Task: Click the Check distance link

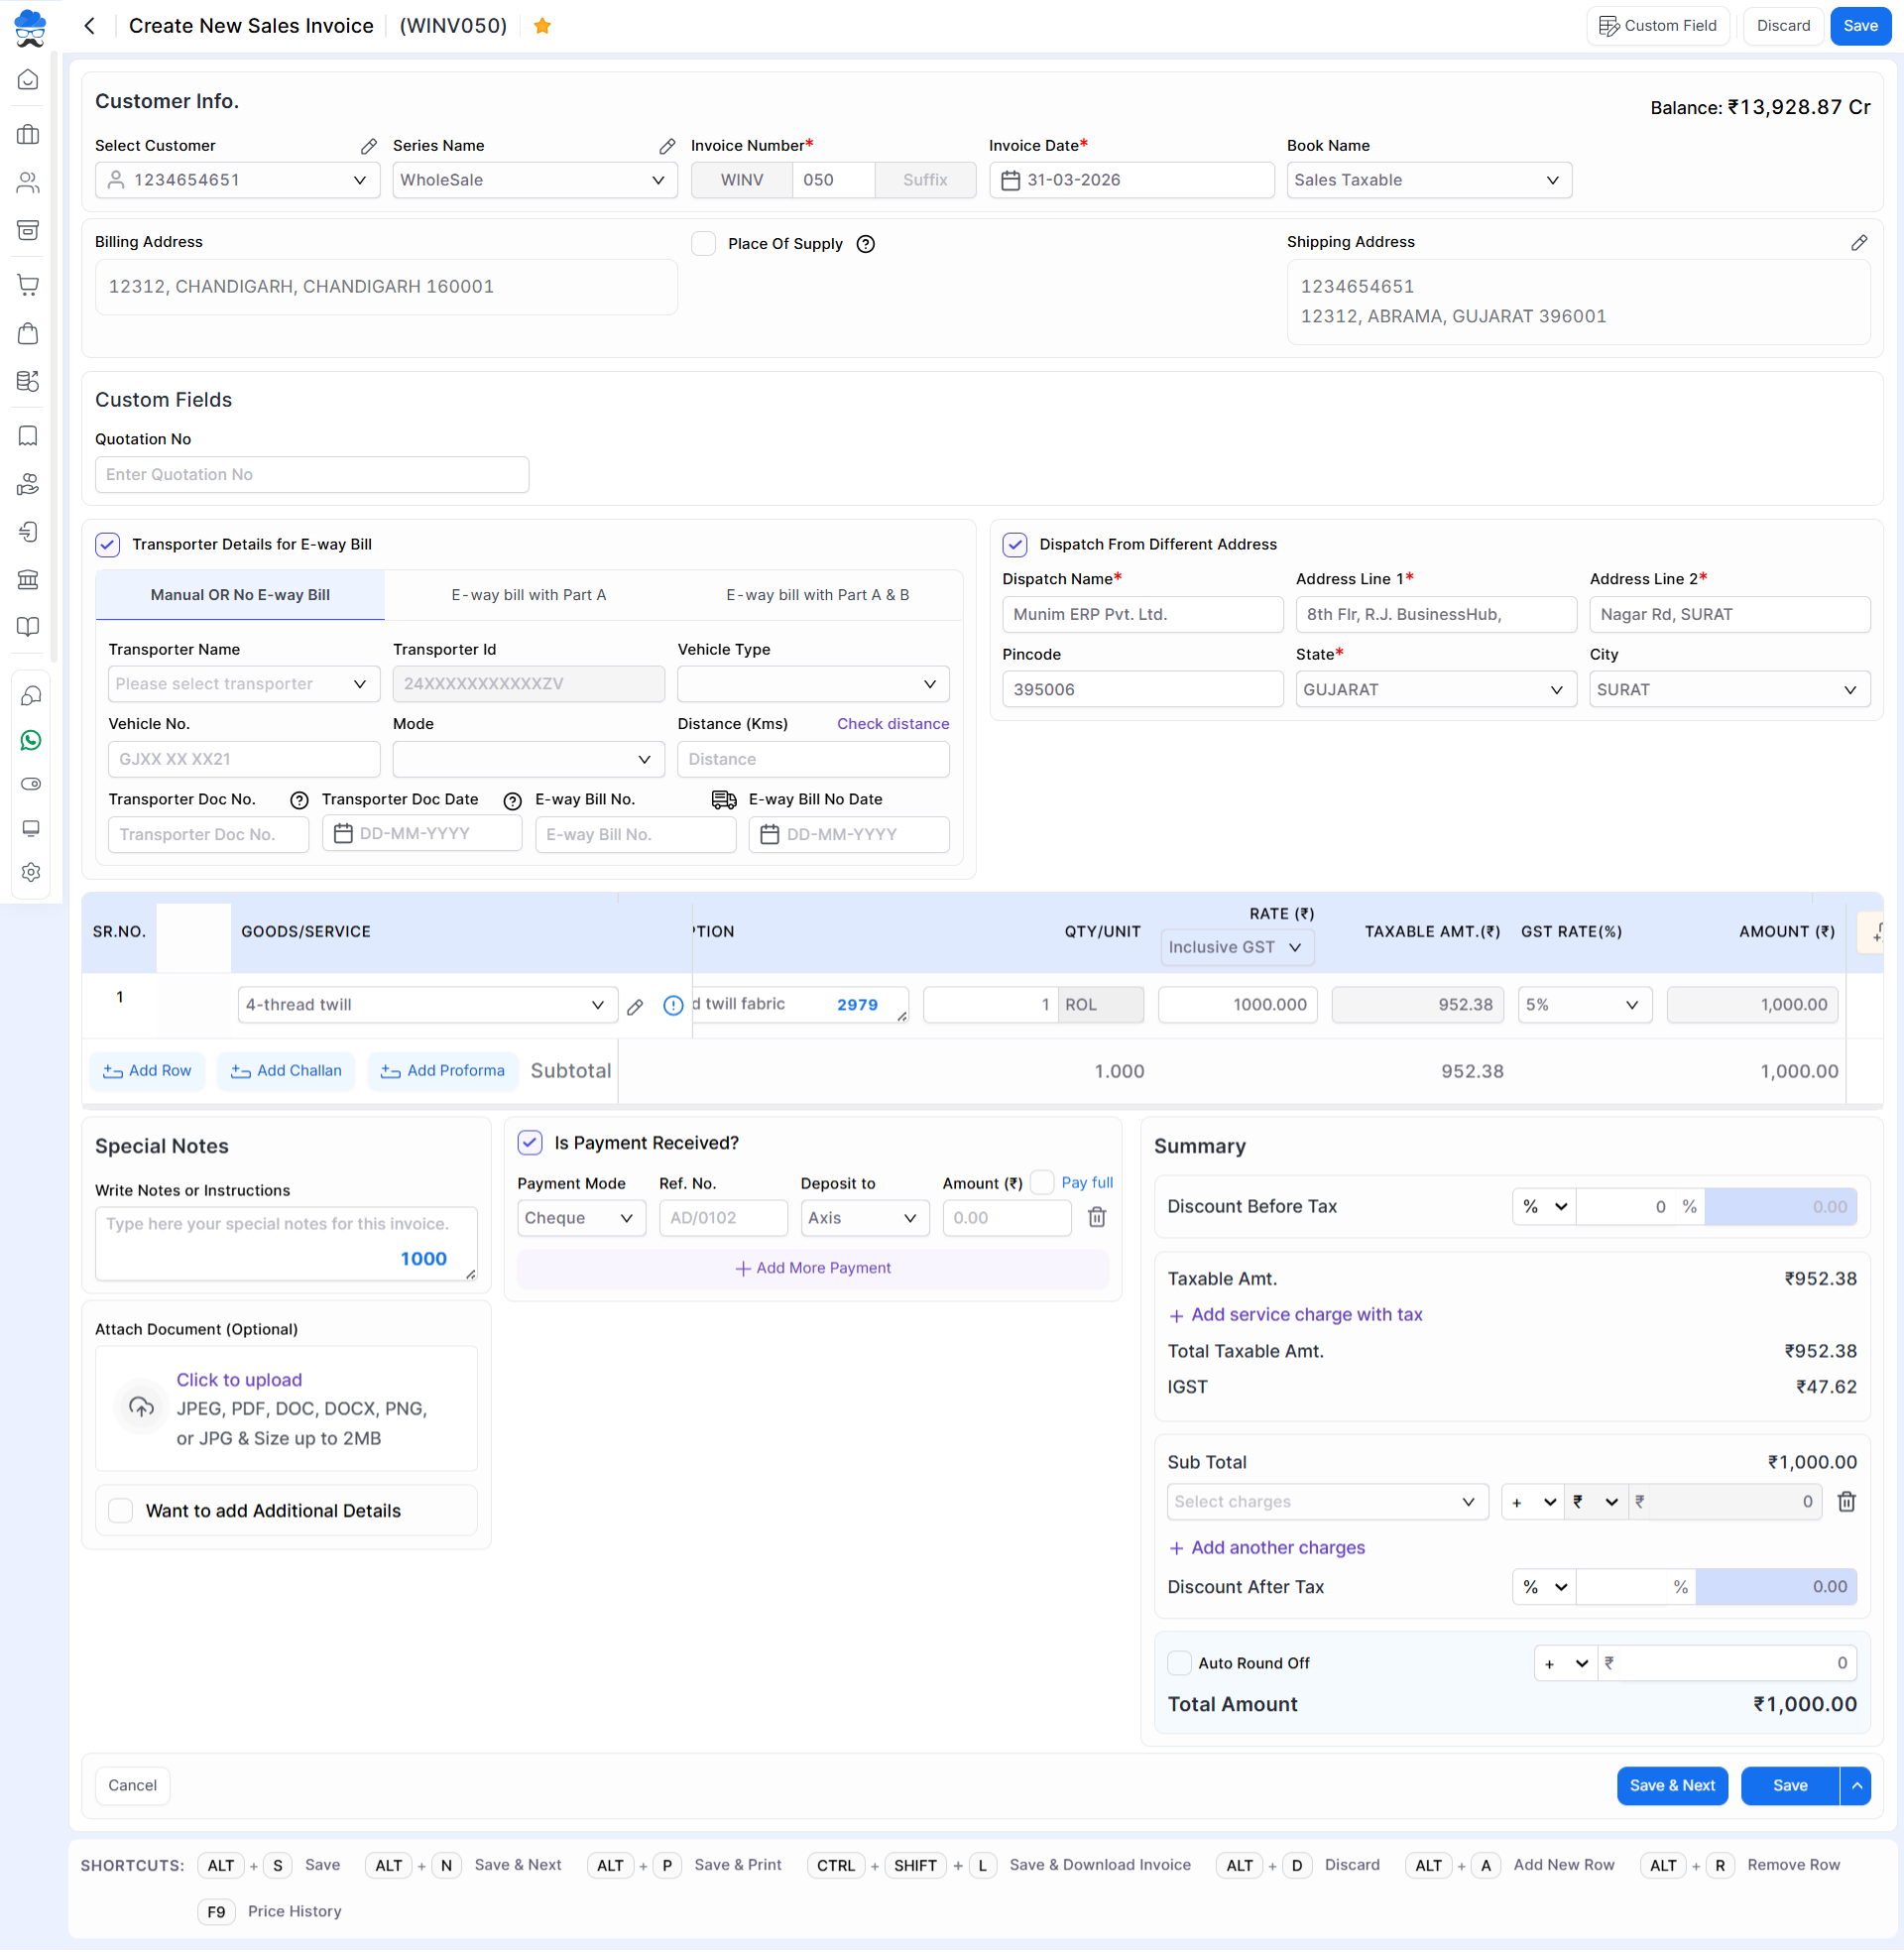Action: (892, 724)
